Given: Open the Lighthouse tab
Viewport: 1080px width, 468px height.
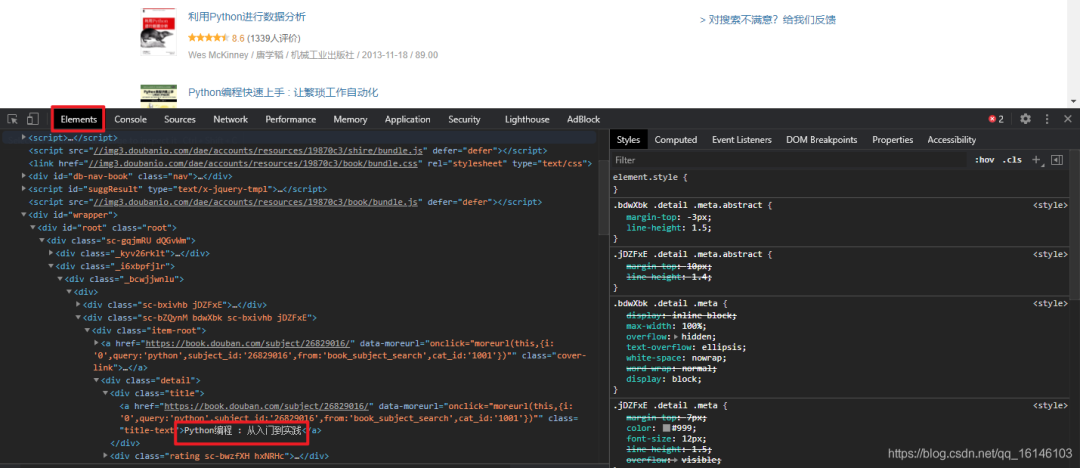Looking at the screenshot, I should tap(527, 119).
